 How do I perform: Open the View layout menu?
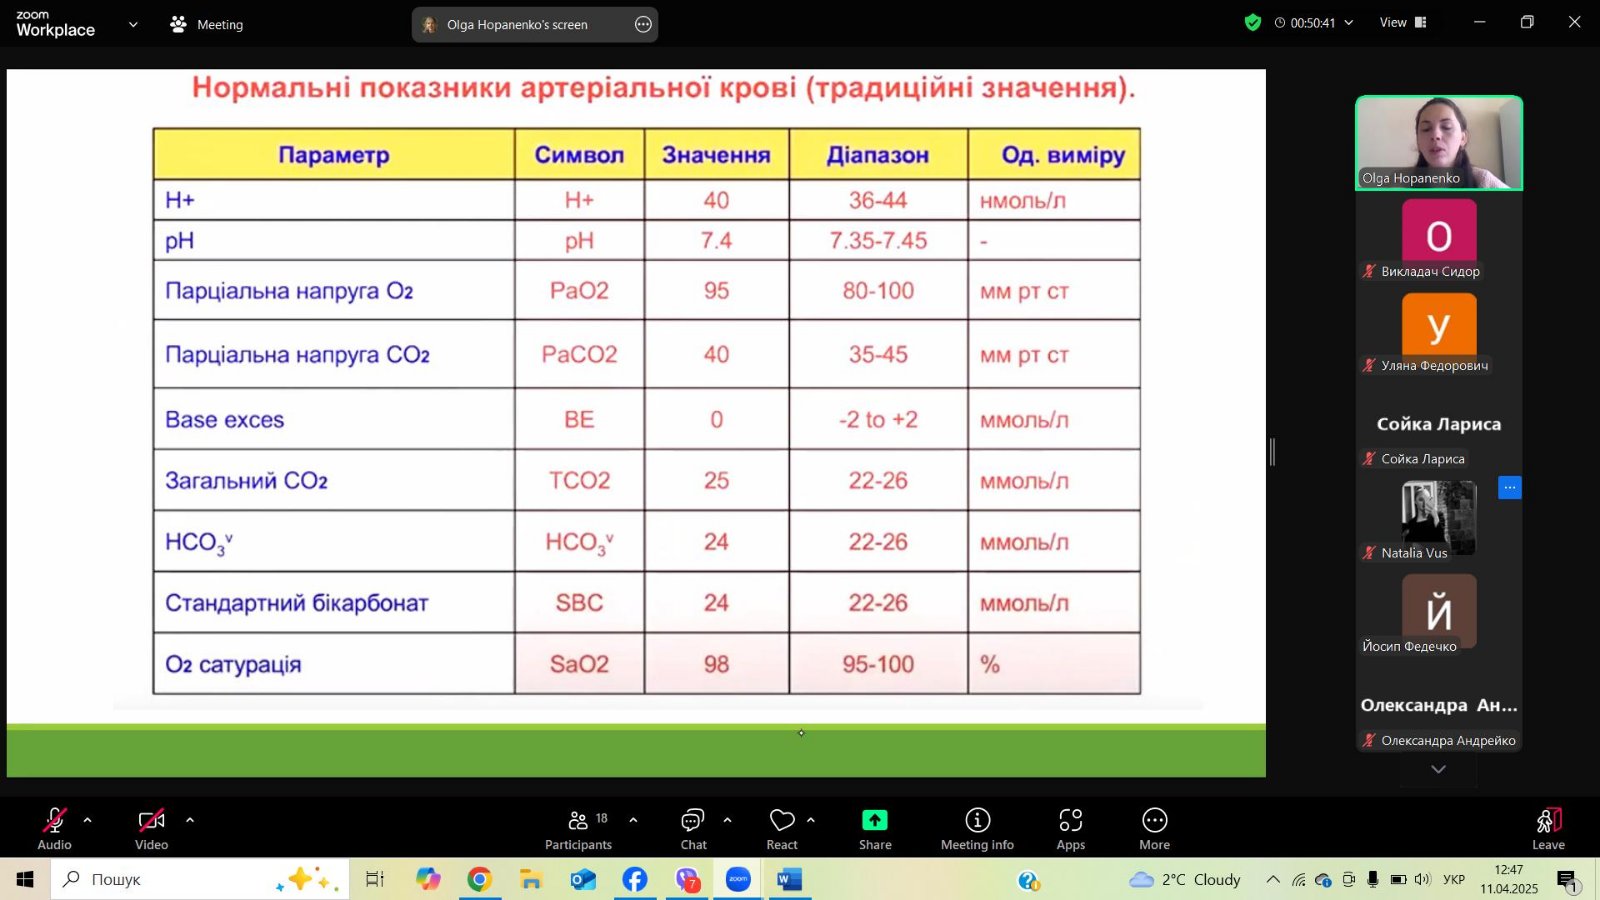pyautogui.click(x=1402, y=22)
